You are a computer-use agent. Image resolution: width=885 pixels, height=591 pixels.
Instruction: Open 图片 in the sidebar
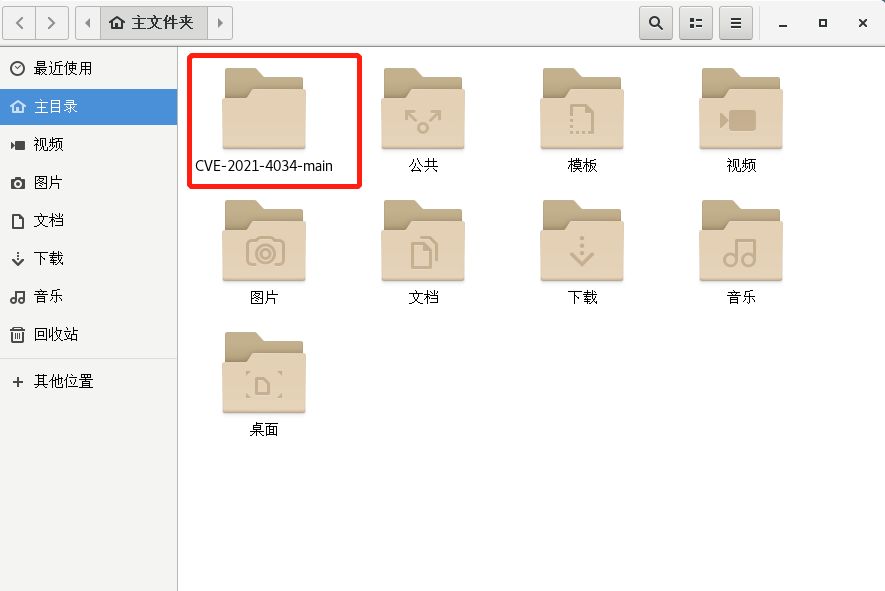pos(89,182)
